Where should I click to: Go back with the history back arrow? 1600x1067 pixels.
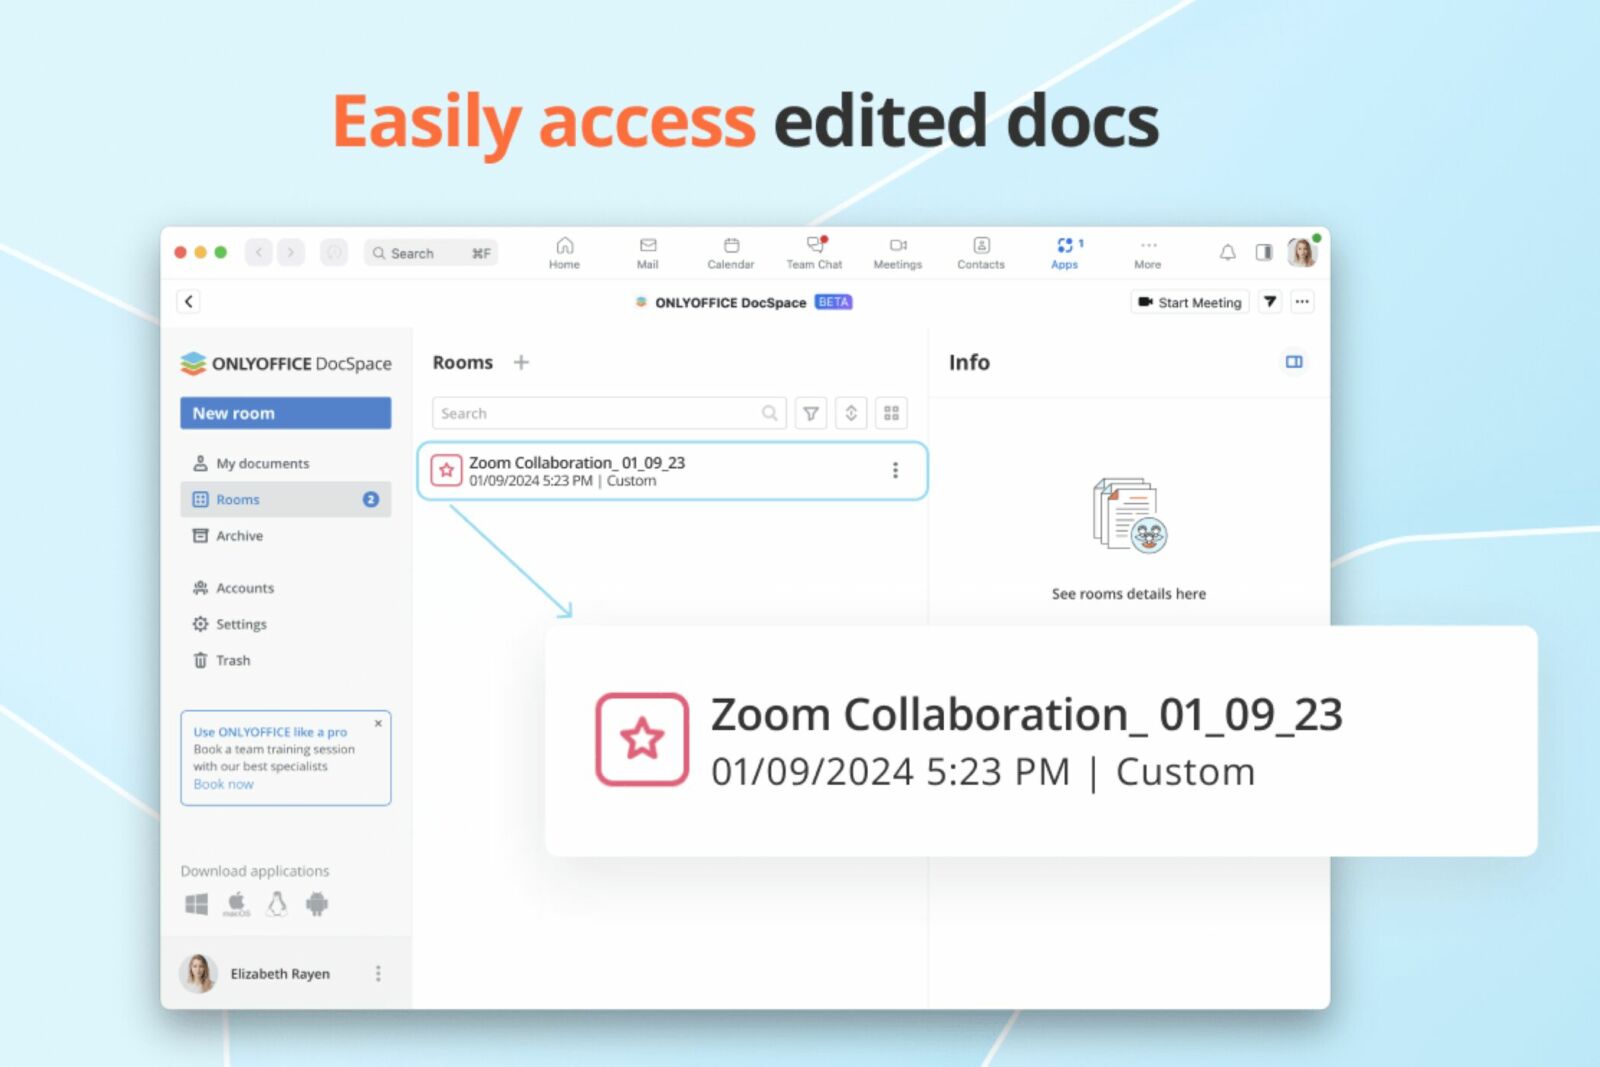click(x=259, y=253)
